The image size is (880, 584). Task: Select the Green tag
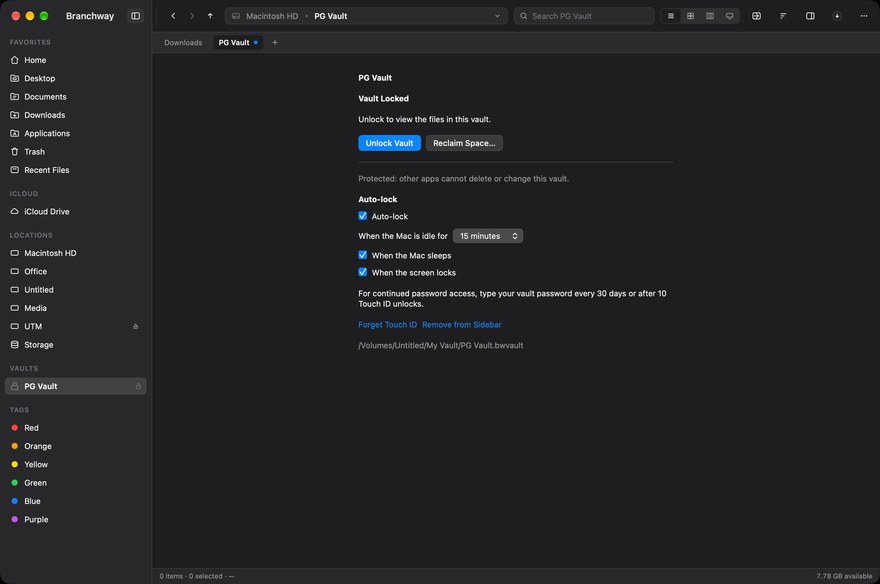coord(76,483)
